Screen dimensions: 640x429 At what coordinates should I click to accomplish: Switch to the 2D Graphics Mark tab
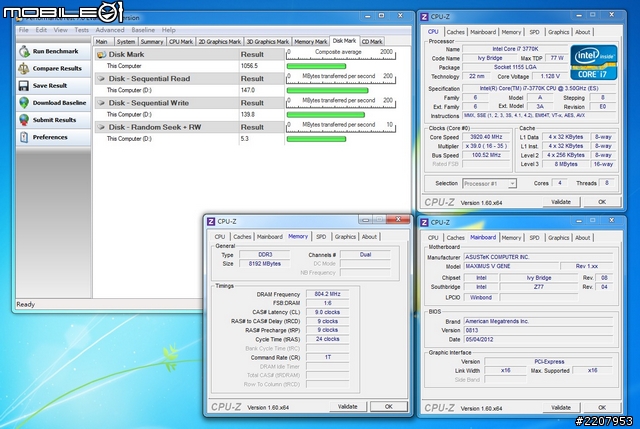(x=220, y=42)
